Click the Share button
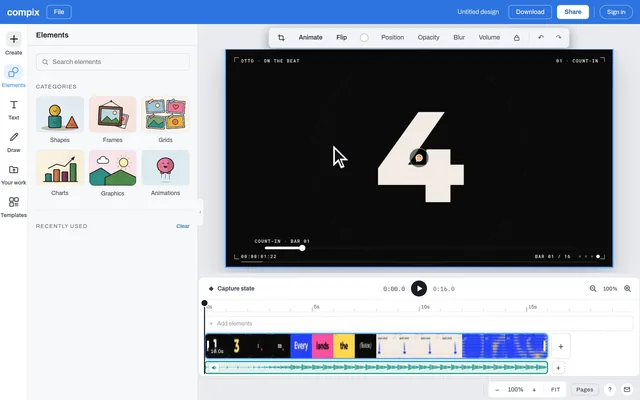 [x=573, y=12]
